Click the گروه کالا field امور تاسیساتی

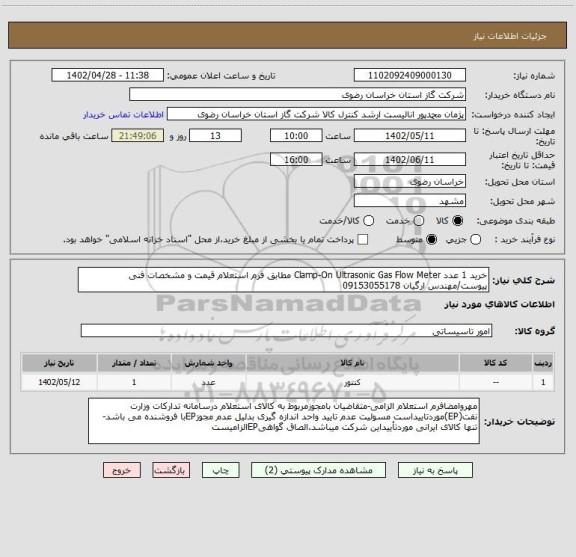286,331
